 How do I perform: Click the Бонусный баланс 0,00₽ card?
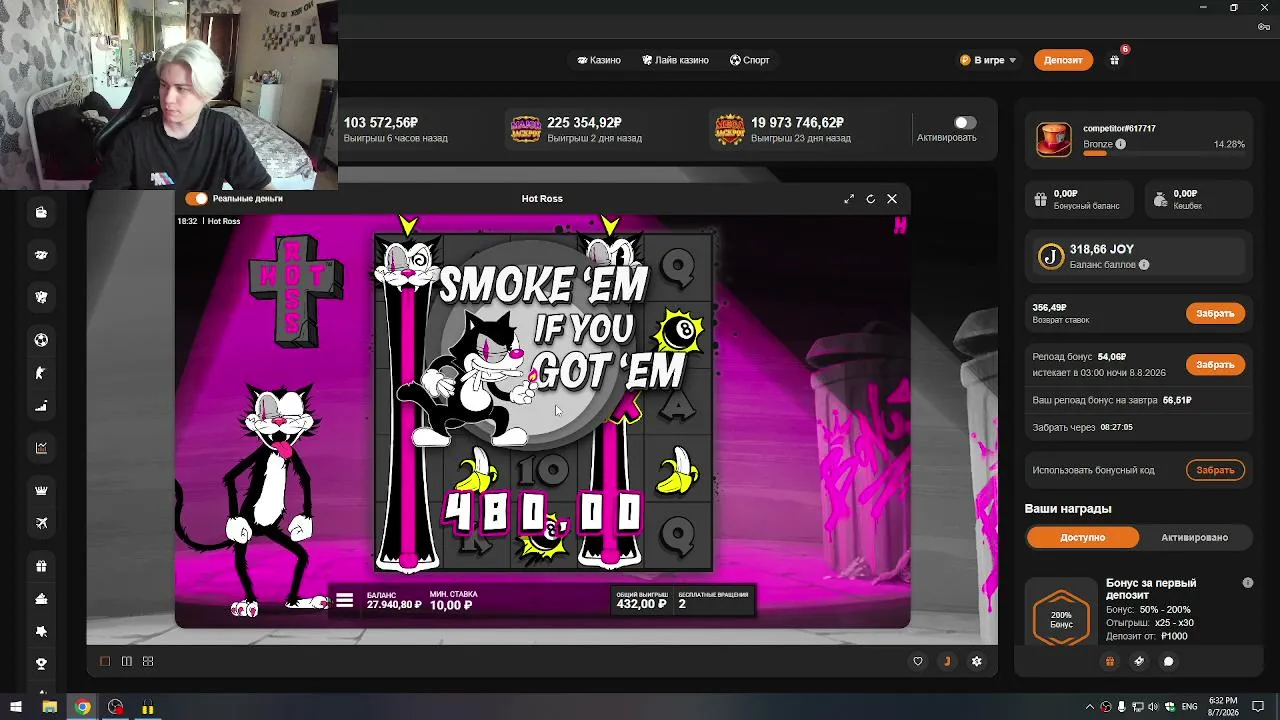[1081, 199]
